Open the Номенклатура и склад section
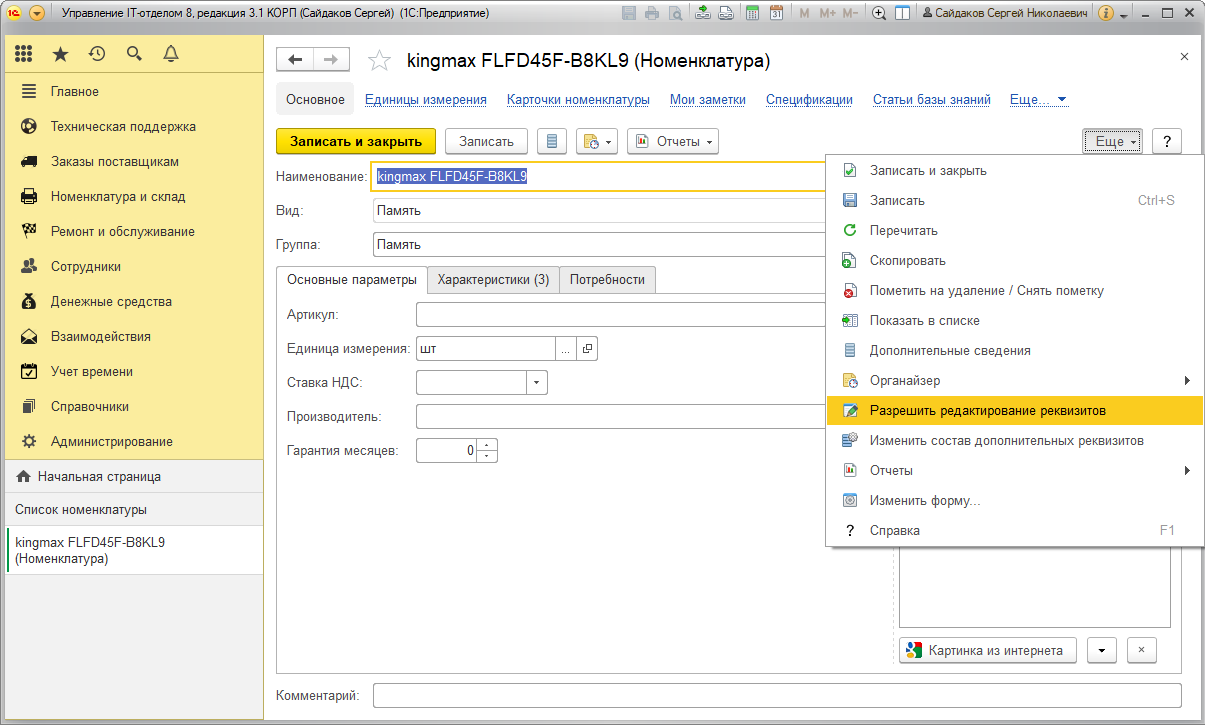This screenshot has height=725, width=1205. pos(135,196)
